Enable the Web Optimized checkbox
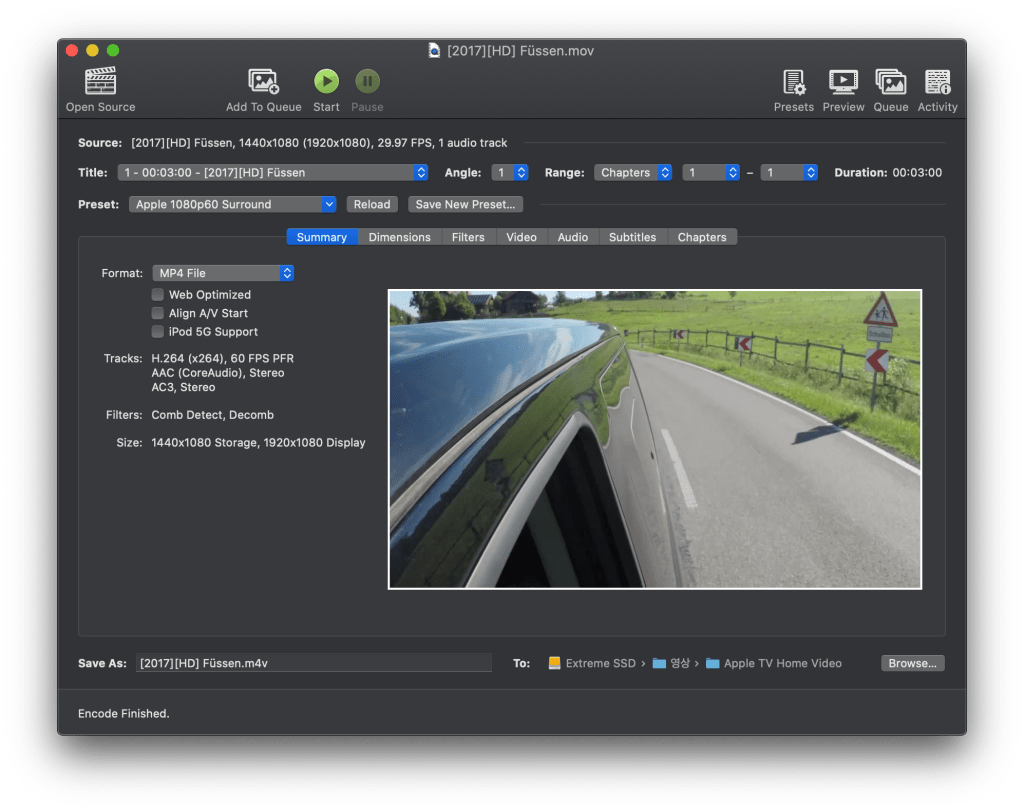Viewport: 1024px width, 811px height. (158, 295)
